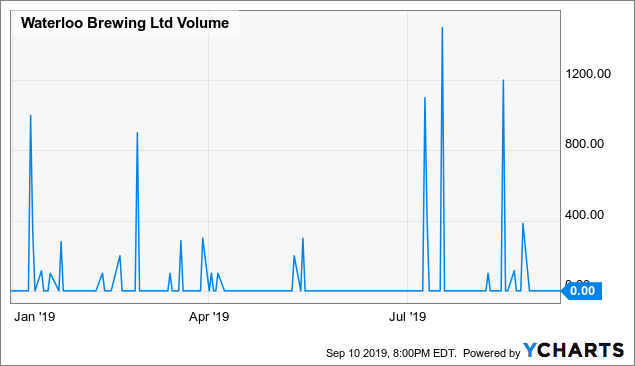Click the volume spike peak near 900 in February
Screen dimensions: 635x366
(x=137, y=133)
